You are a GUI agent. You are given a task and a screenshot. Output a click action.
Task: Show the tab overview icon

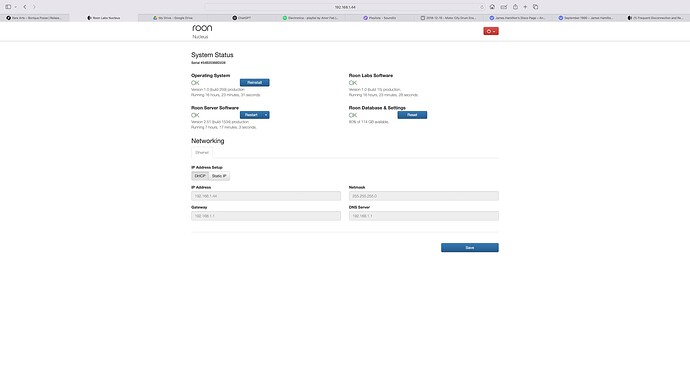[536, 7]
